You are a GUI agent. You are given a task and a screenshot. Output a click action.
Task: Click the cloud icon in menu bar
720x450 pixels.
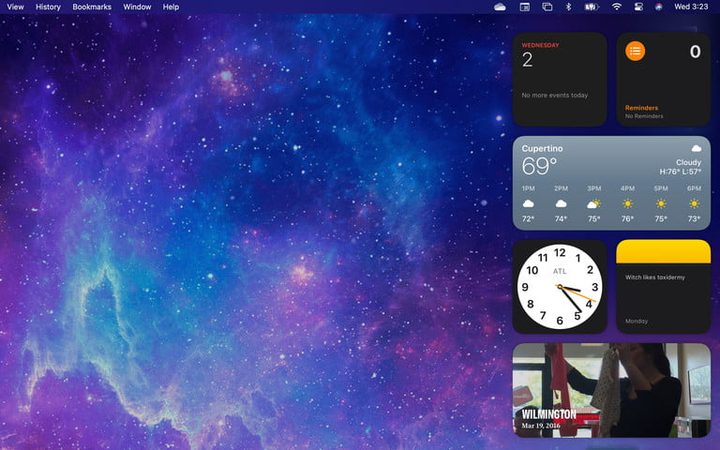[500, 7]
